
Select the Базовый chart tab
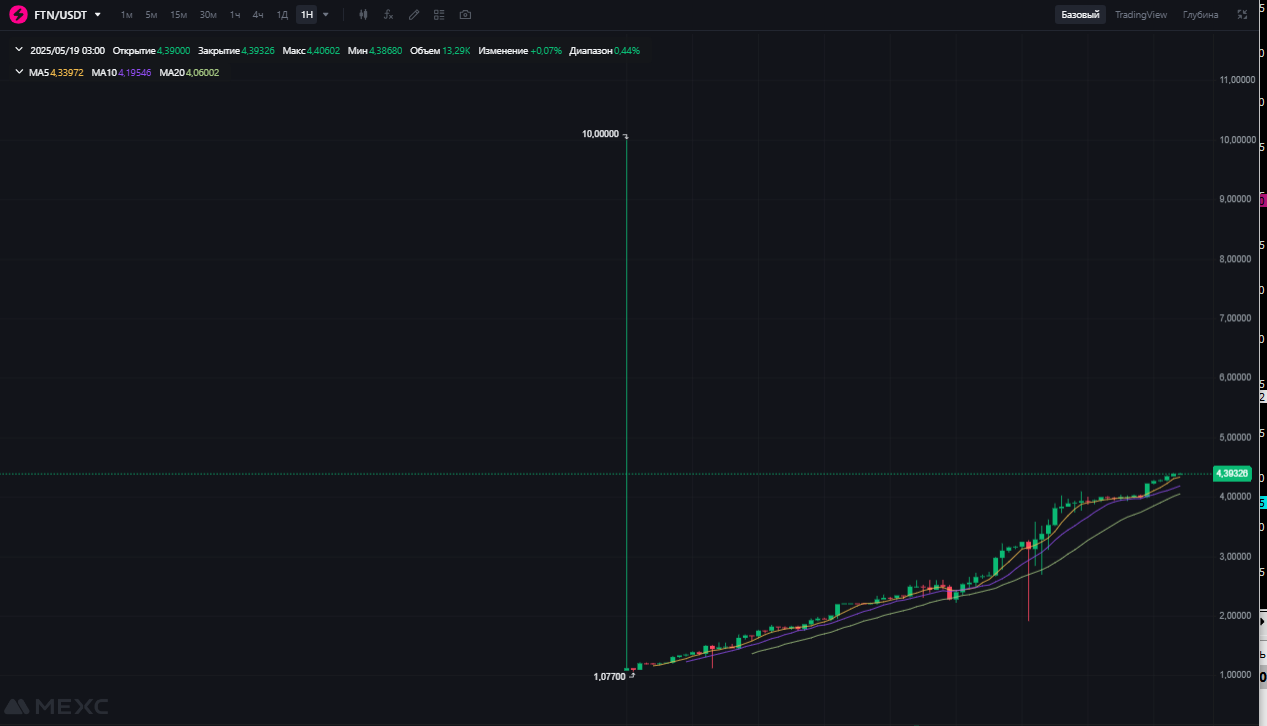(x=1080, y=15)
